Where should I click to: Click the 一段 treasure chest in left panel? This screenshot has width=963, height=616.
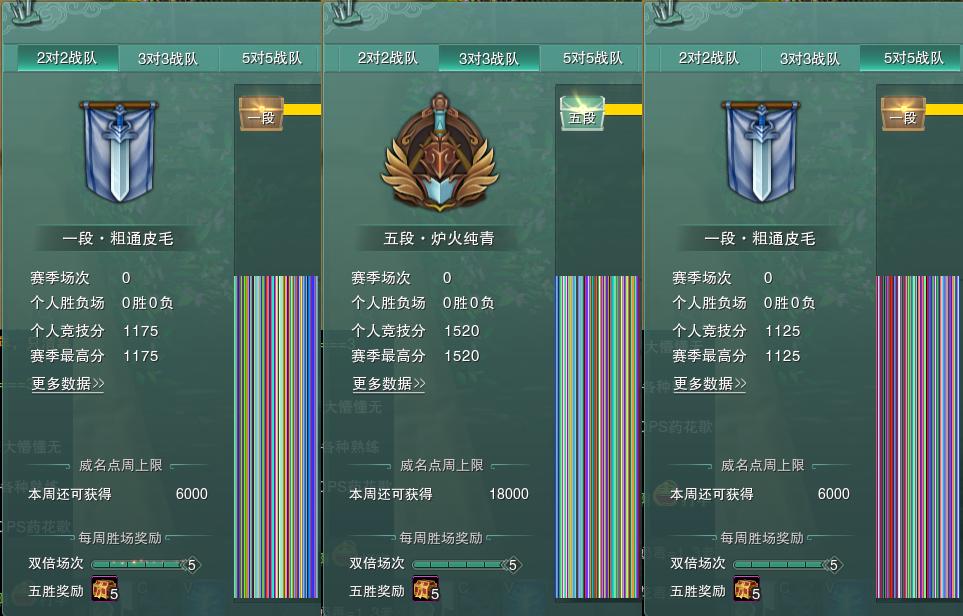pyautogui.click(x=261, y=114)
